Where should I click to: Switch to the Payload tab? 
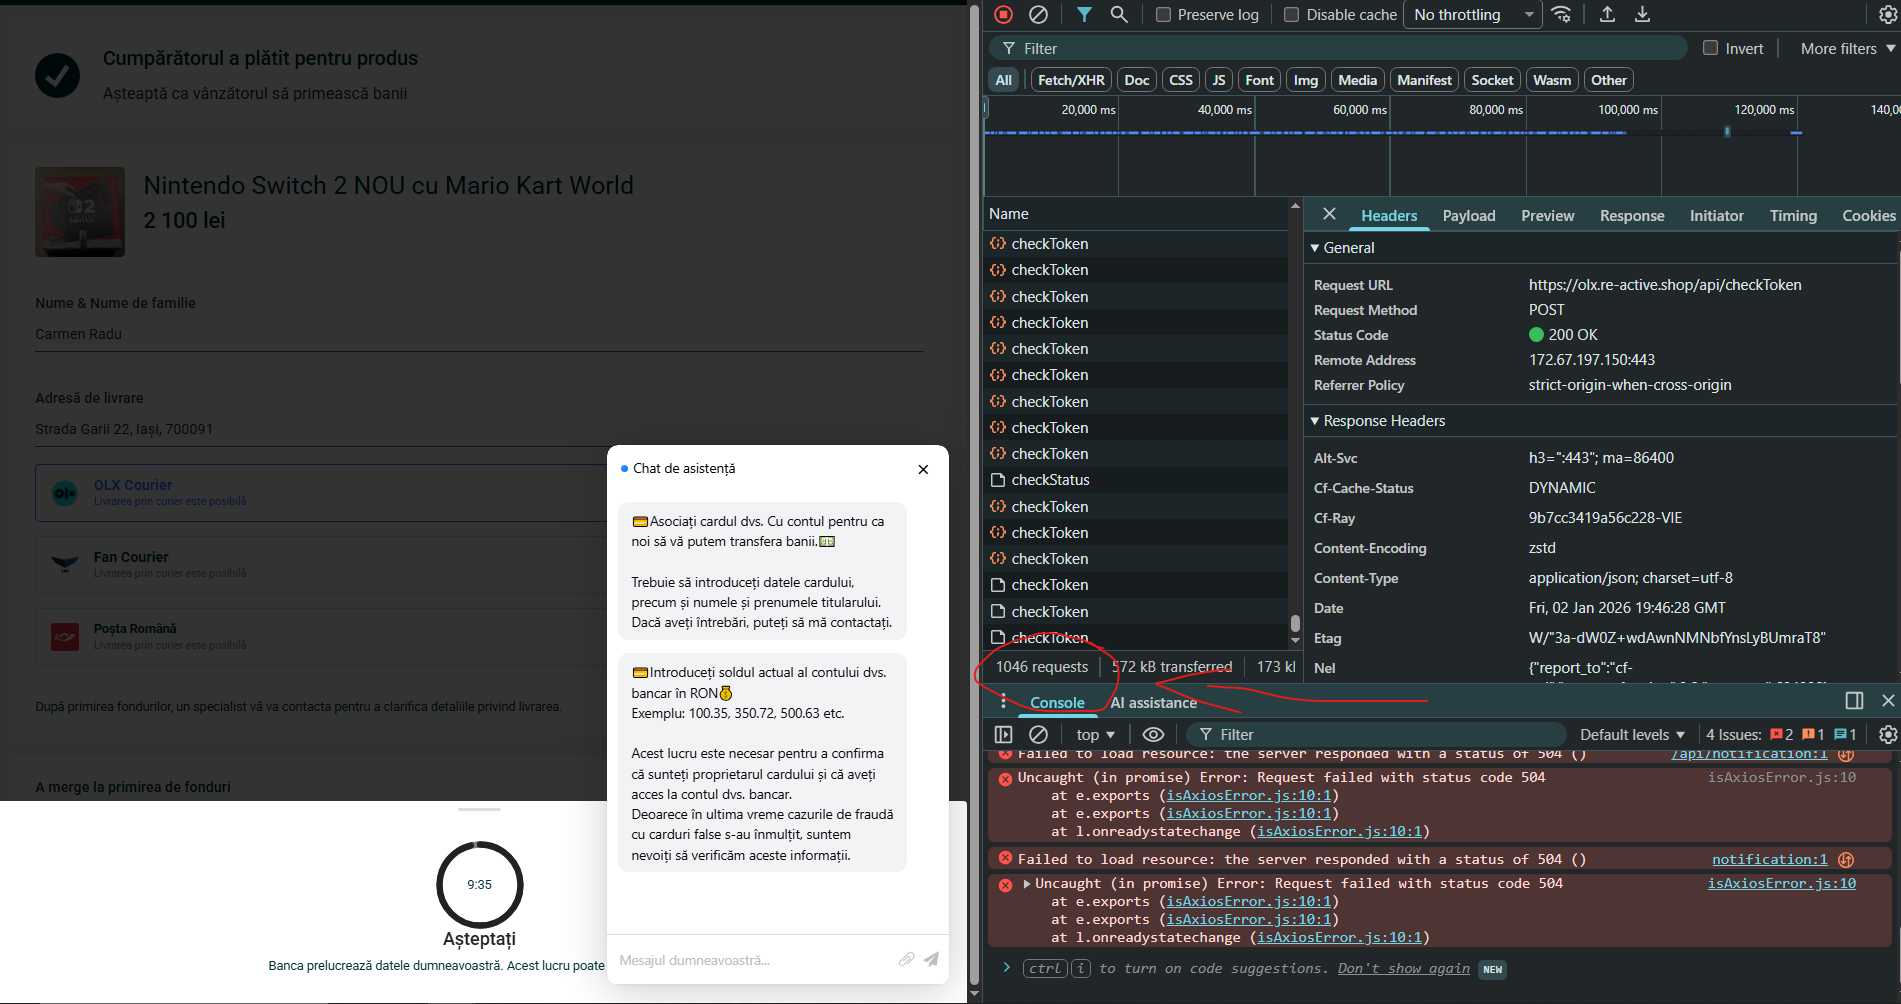click(x=1468, y=216)
